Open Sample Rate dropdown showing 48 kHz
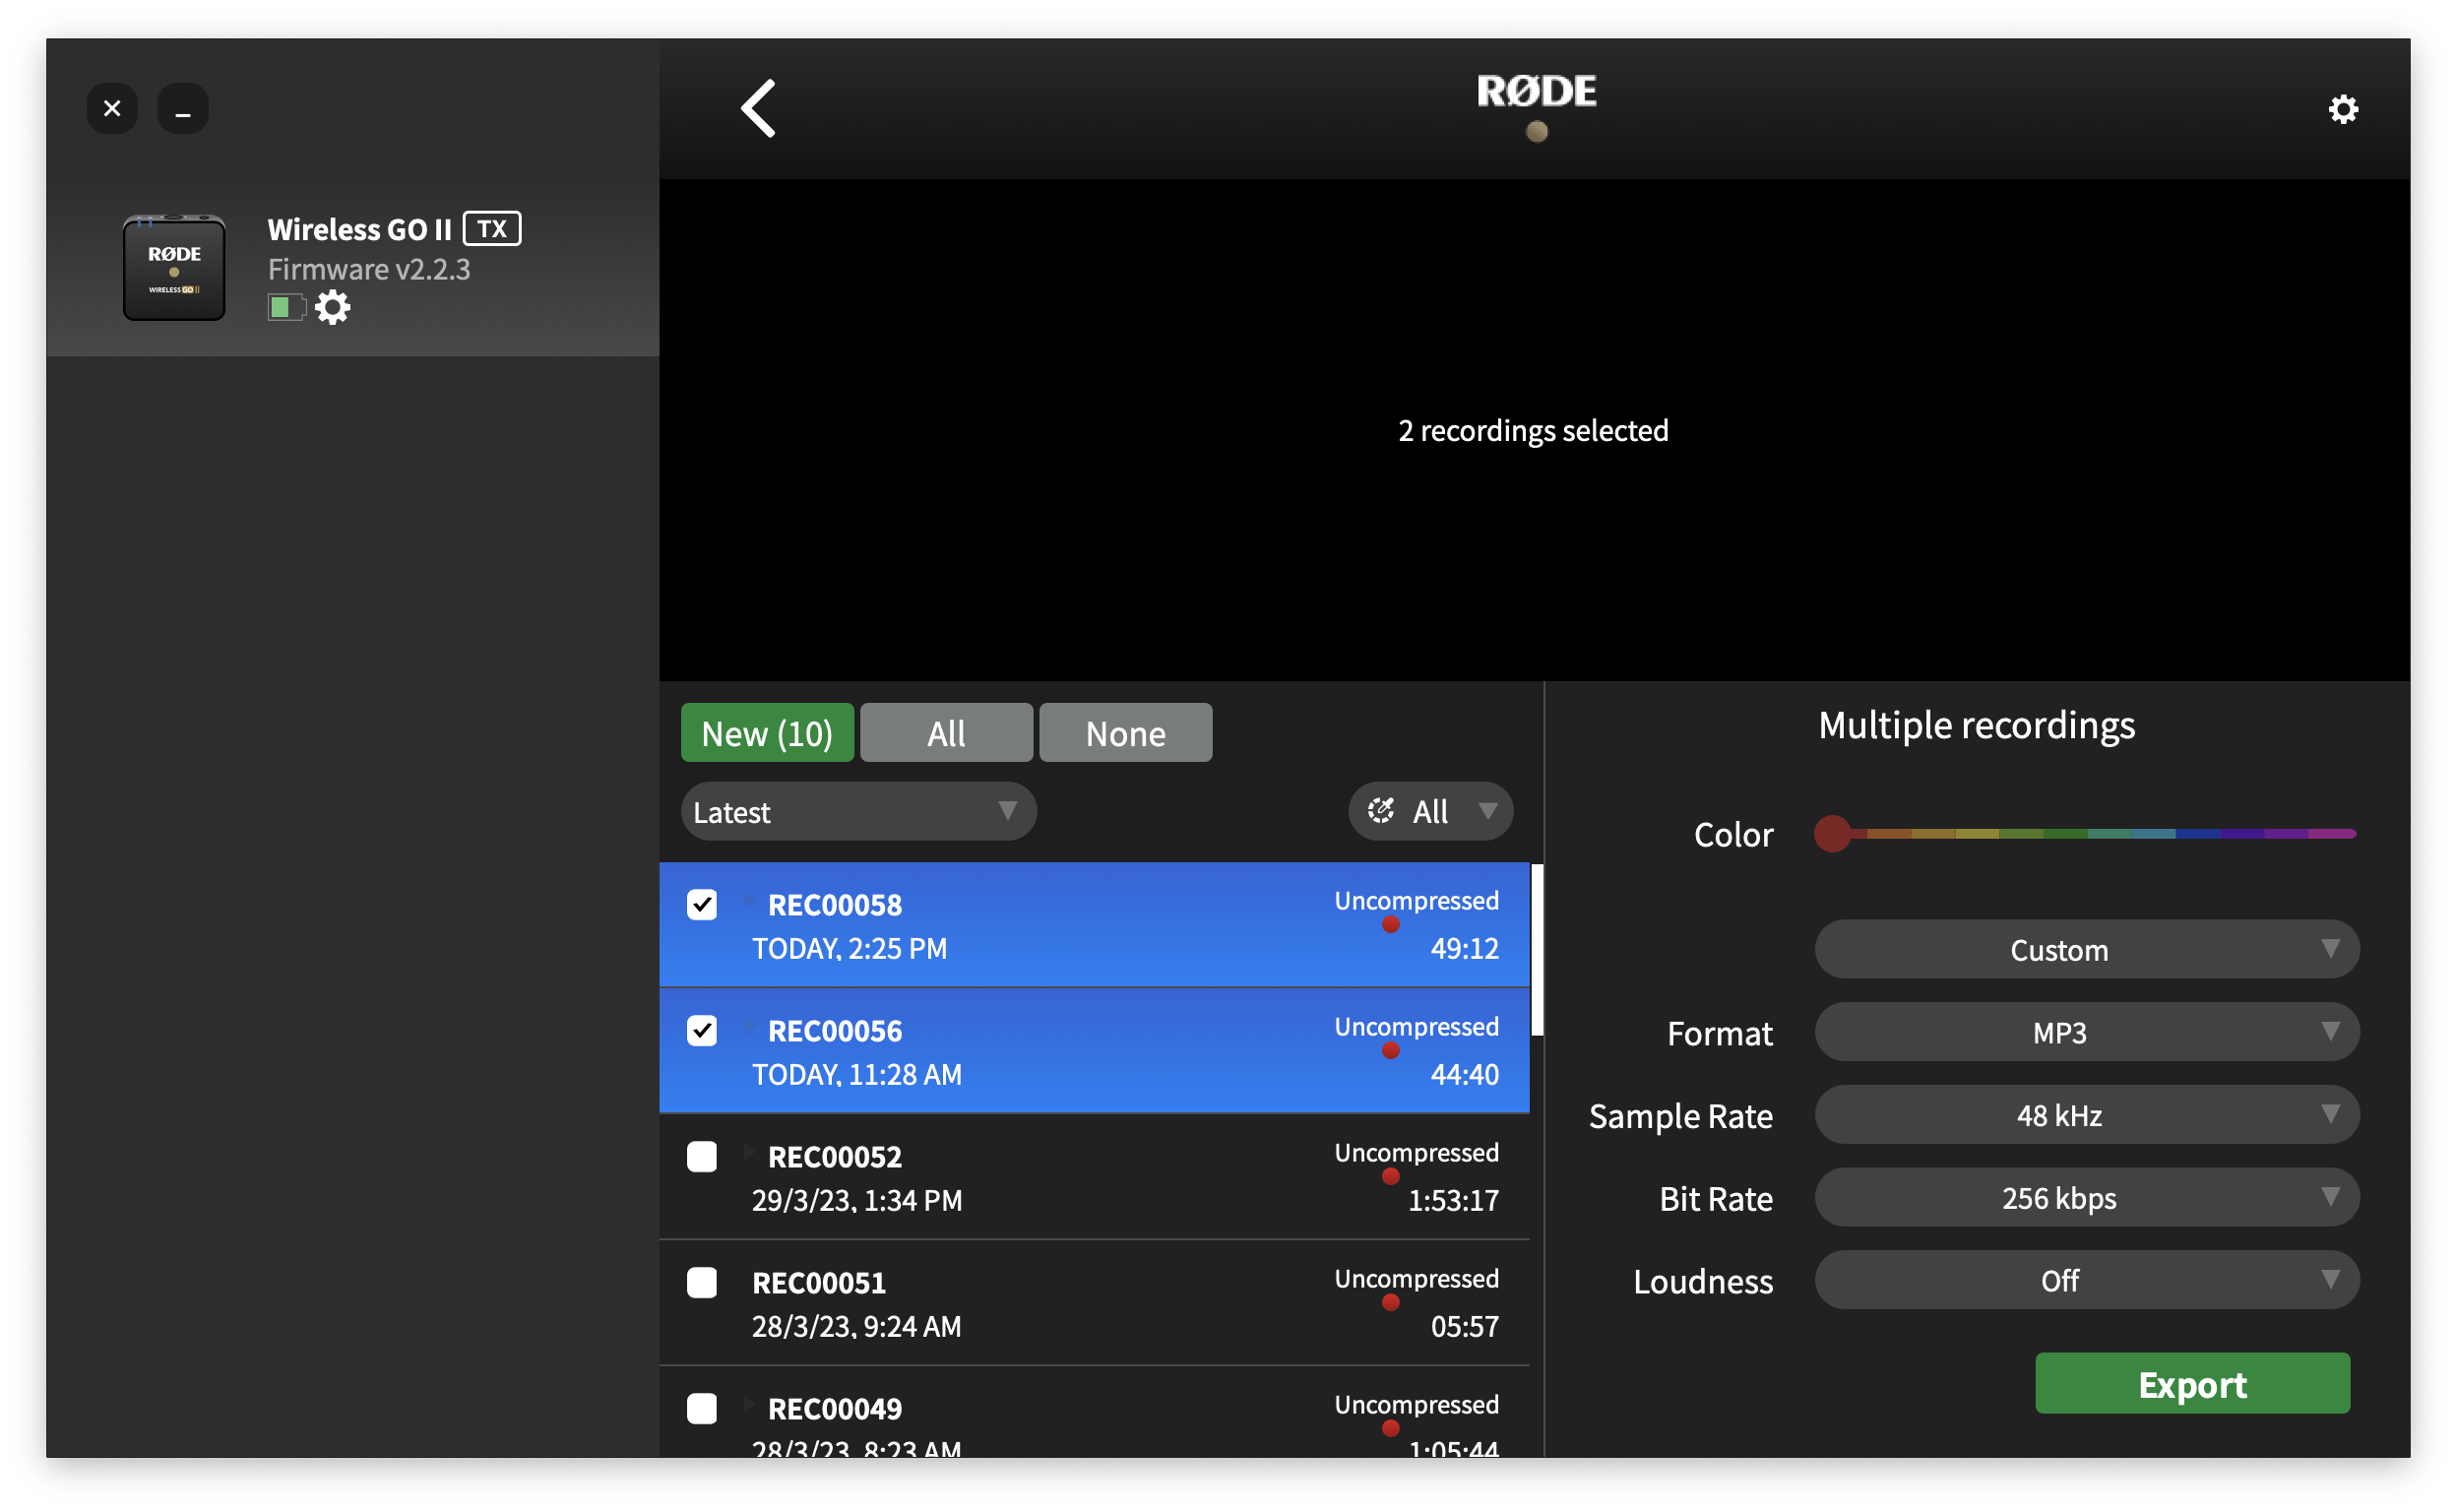Screen dimensions: 2457x1512 coord(2087,1115)
